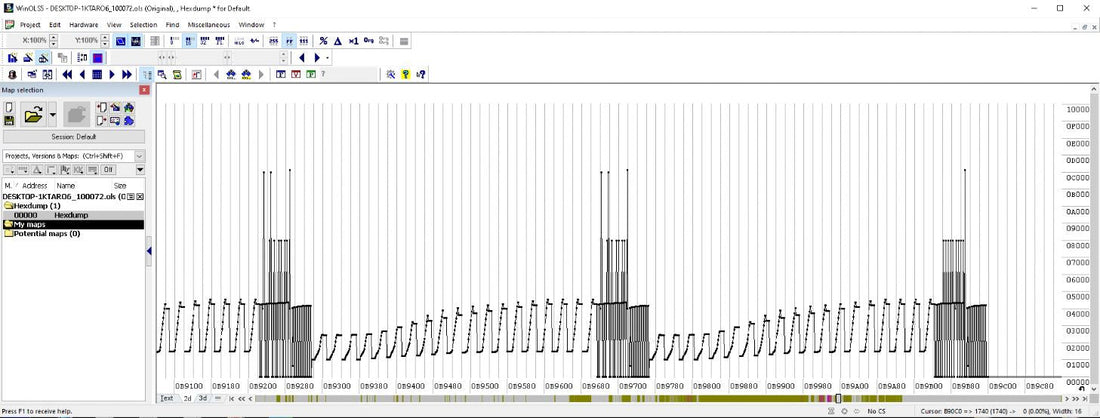
Task: Switch to the Text view tab
Action: point(167,398)
